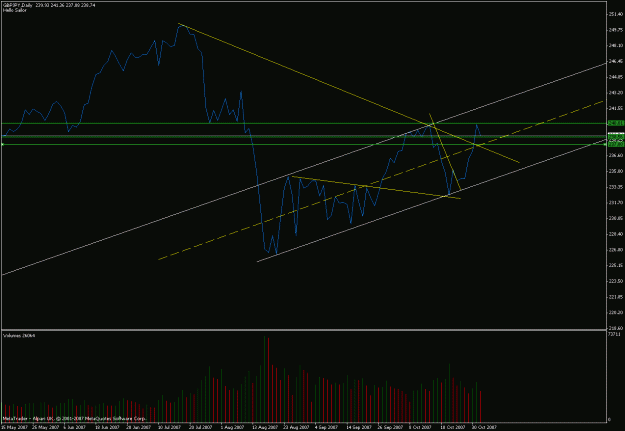Click the 18 Oct 2007 date label
The width and height of the screenshot is (625, 431).
pos(452,427)
